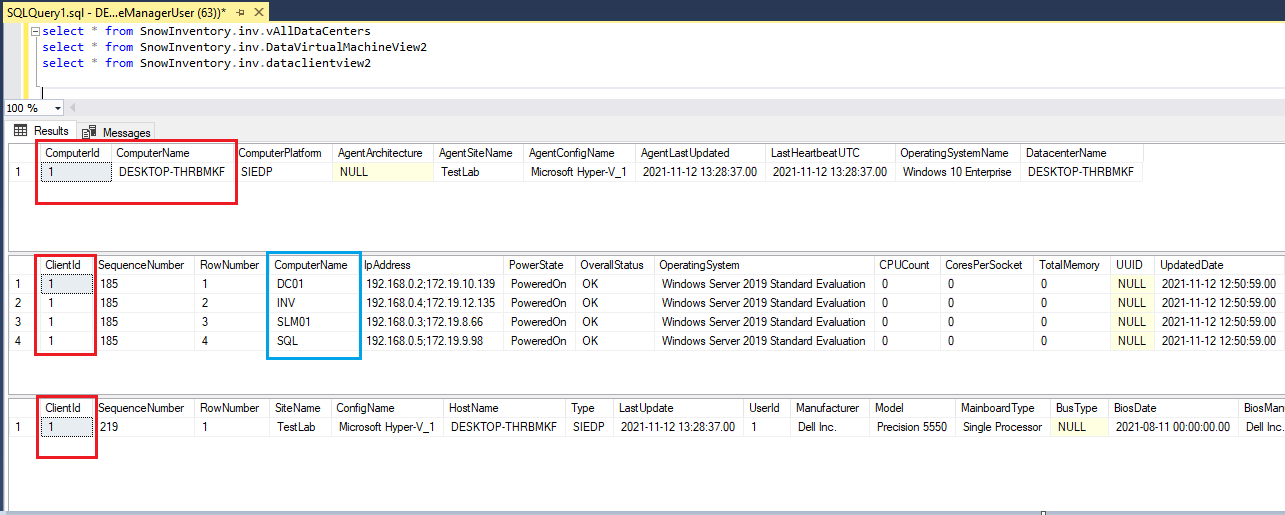Select the Windows 10 Enterprise cell
The image size is (1285, 515).
tap(958, 172)
